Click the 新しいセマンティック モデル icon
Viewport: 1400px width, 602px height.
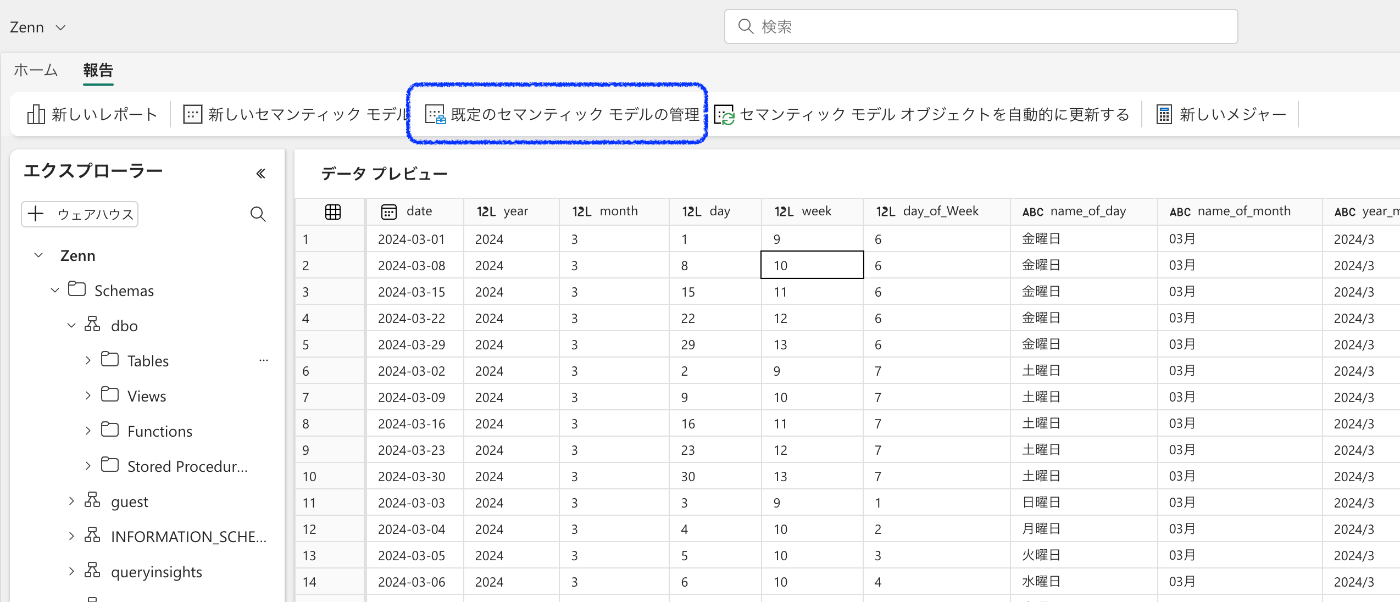click(x=191, y=113)
